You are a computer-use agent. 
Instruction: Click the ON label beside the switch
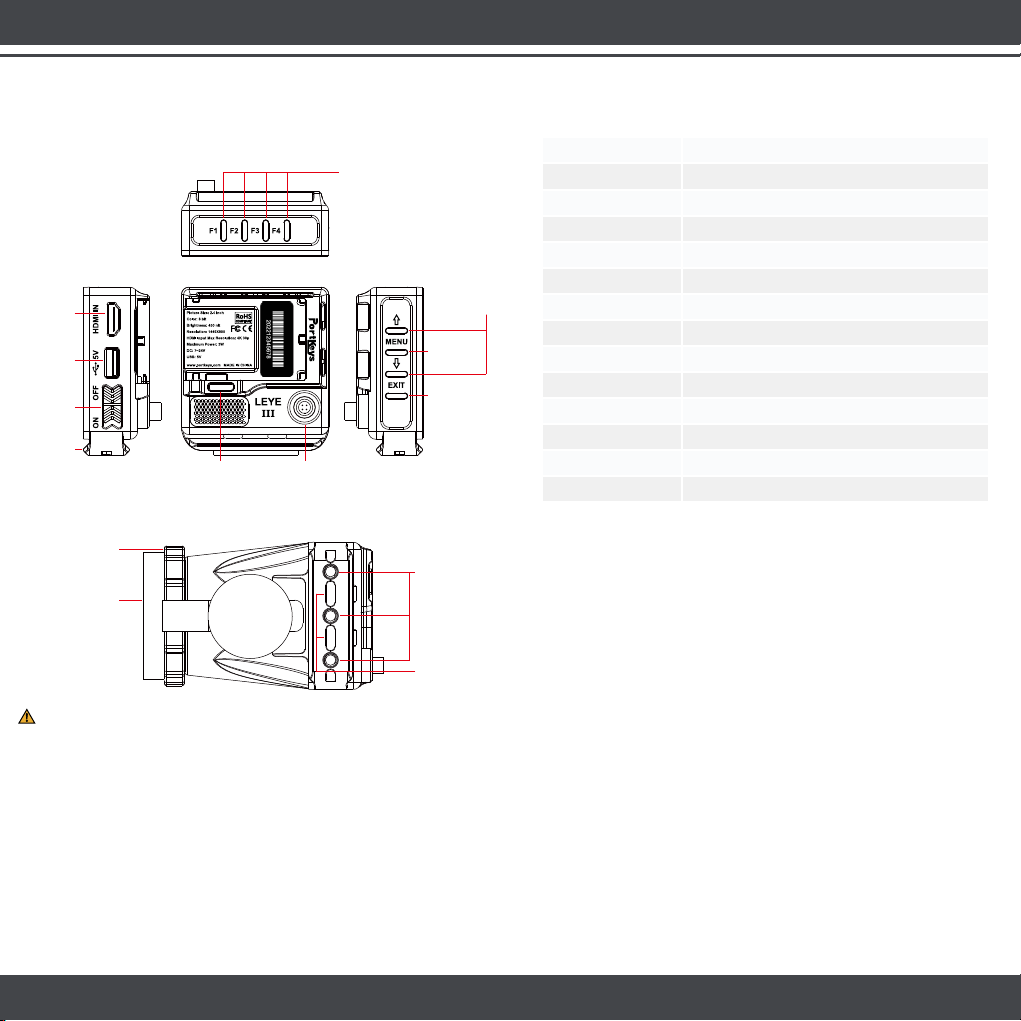(x=96, y=422)
